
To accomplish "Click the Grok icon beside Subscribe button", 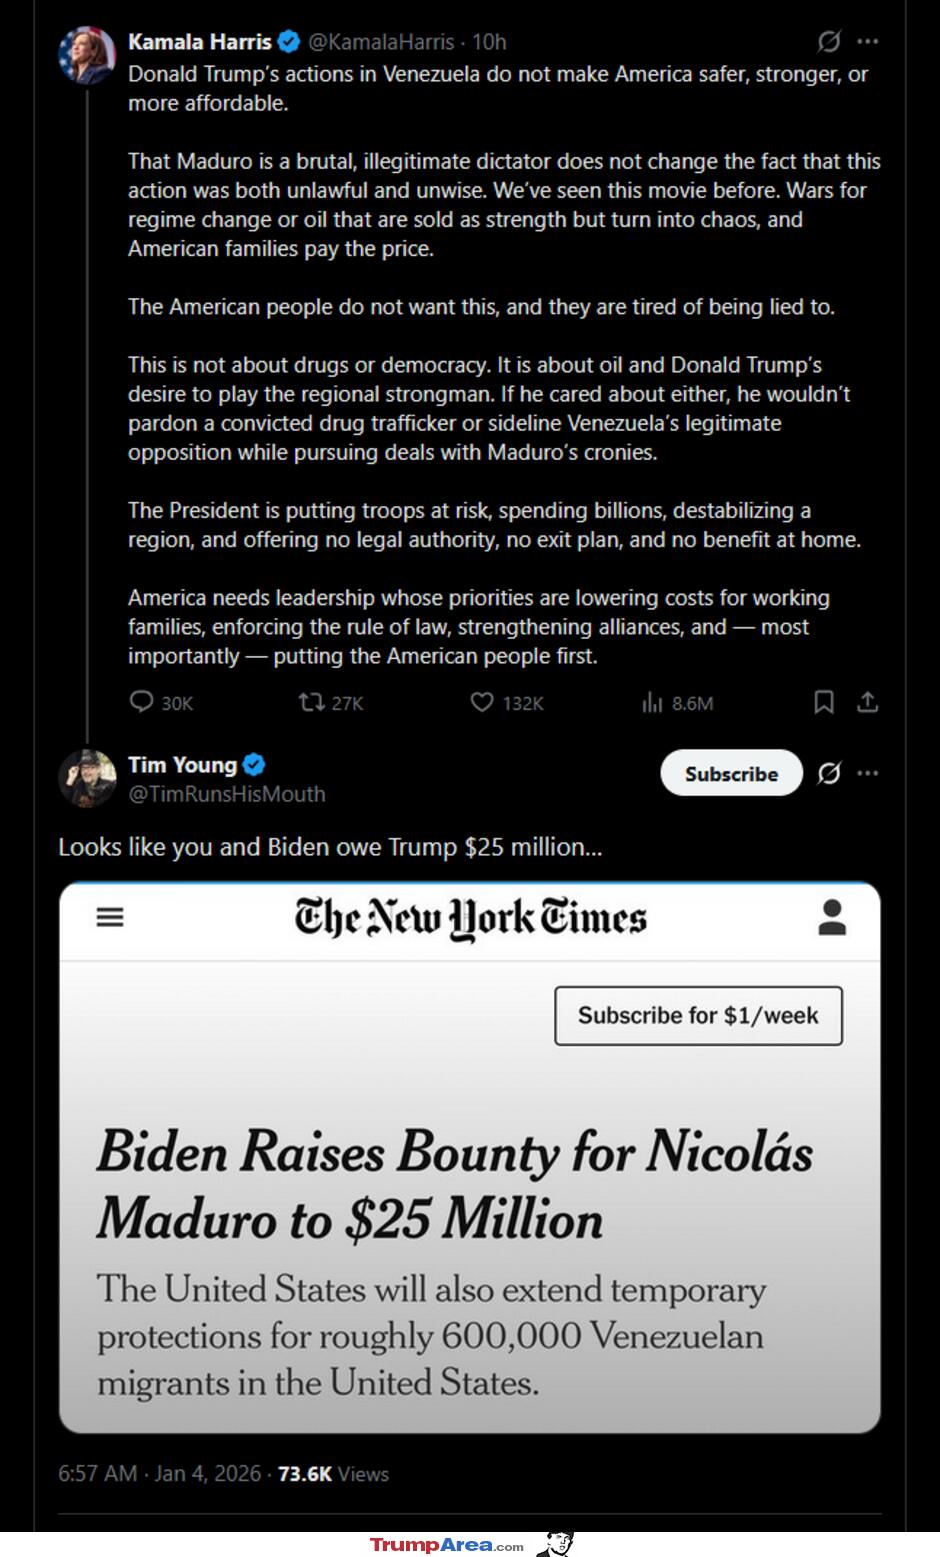I will click(829, 773).
